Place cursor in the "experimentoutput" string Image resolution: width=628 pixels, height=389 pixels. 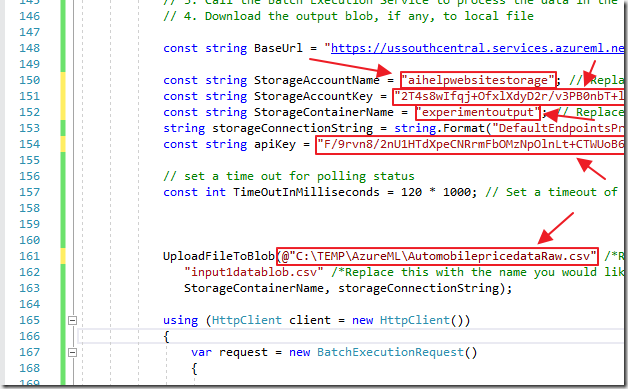478,112
